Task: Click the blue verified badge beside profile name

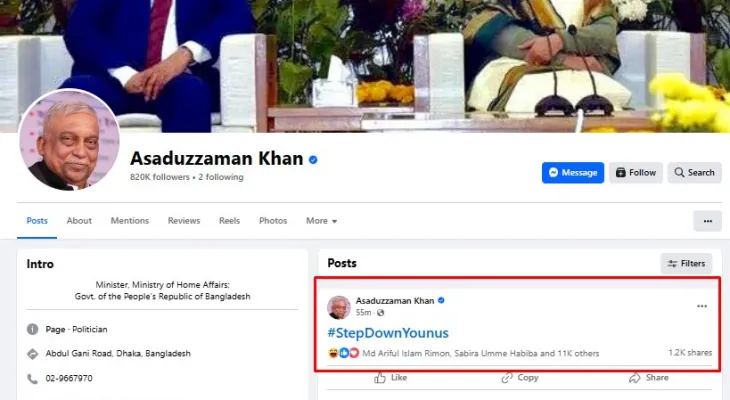Action: pos(313,160)
